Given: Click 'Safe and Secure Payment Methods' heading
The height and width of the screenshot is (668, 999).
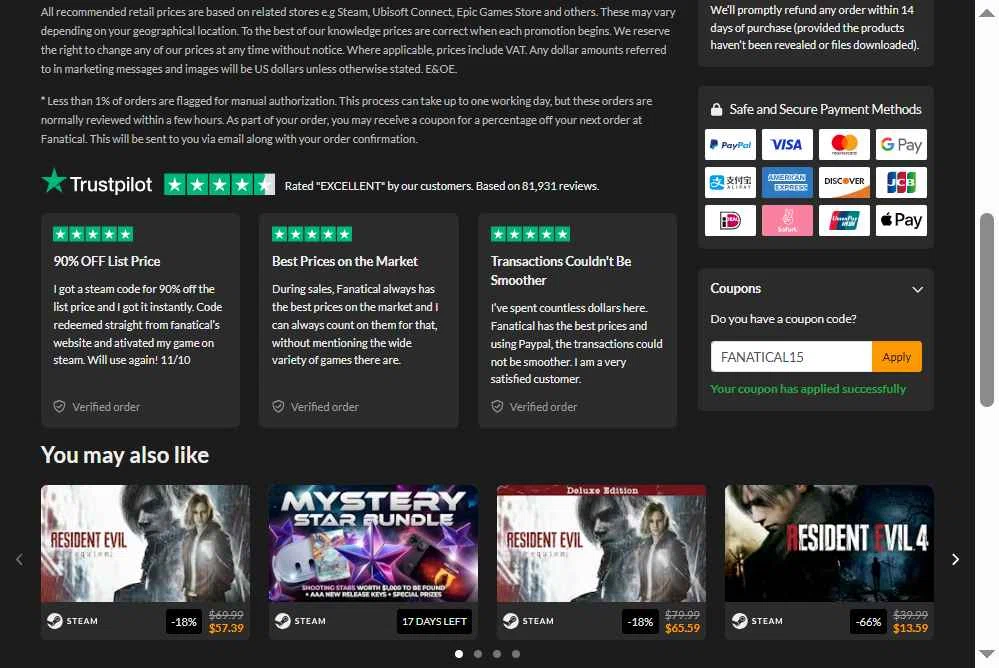Looking at the screenshot, I should (826, 110).
